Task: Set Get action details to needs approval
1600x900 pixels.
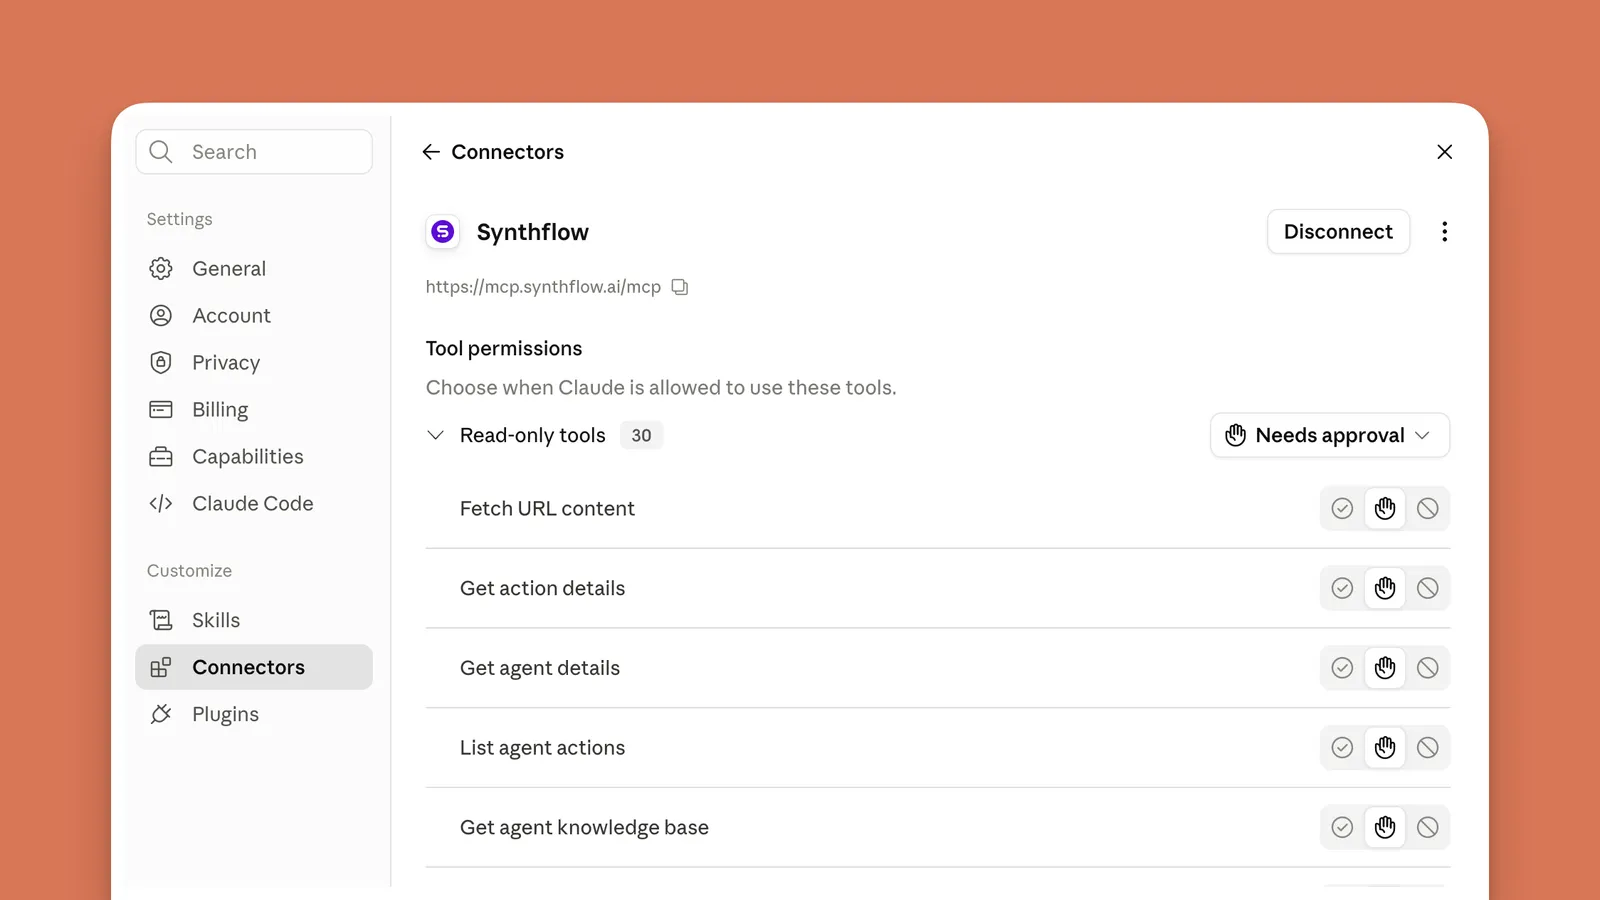Action: click(x=1385, y=588)
